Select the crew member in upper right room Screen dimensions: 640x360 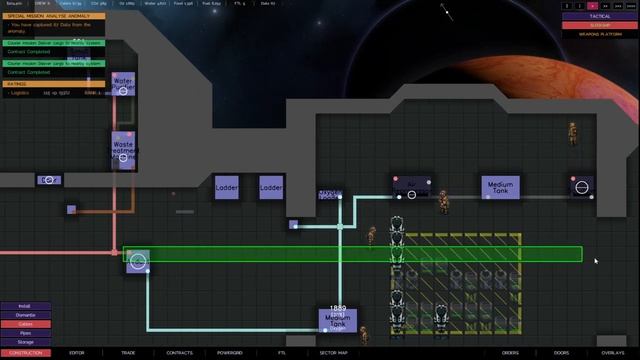[573, 133]
